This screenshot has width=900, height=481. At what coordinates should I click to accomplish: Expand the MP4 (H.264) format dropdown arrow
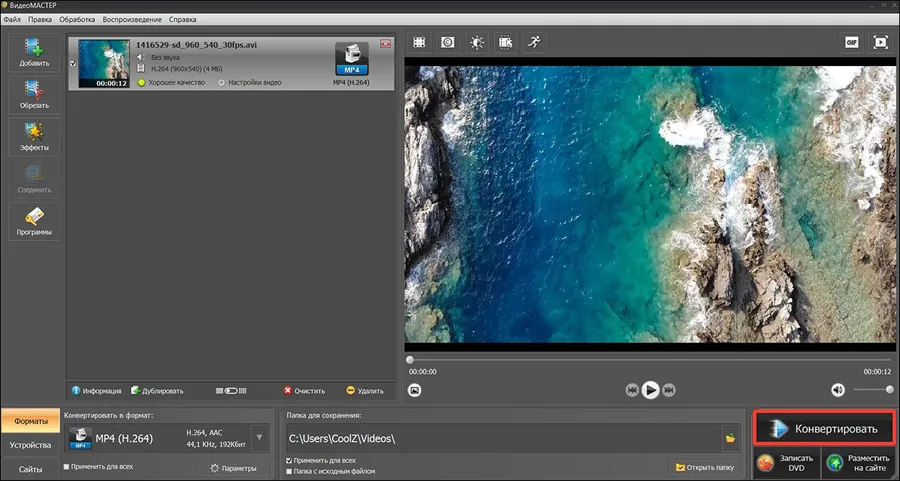tap(259, 438)
